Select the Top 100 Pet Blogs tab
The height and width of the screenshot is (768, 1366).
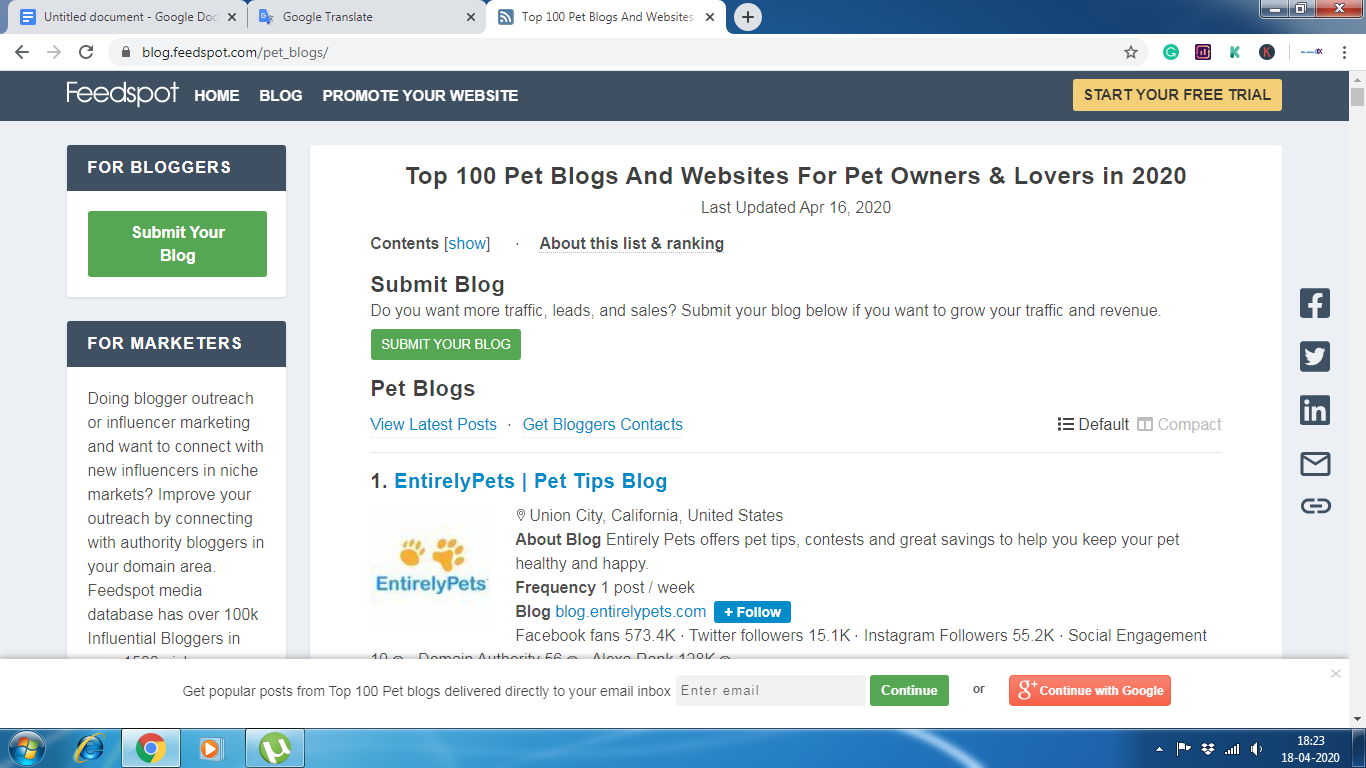607,17
